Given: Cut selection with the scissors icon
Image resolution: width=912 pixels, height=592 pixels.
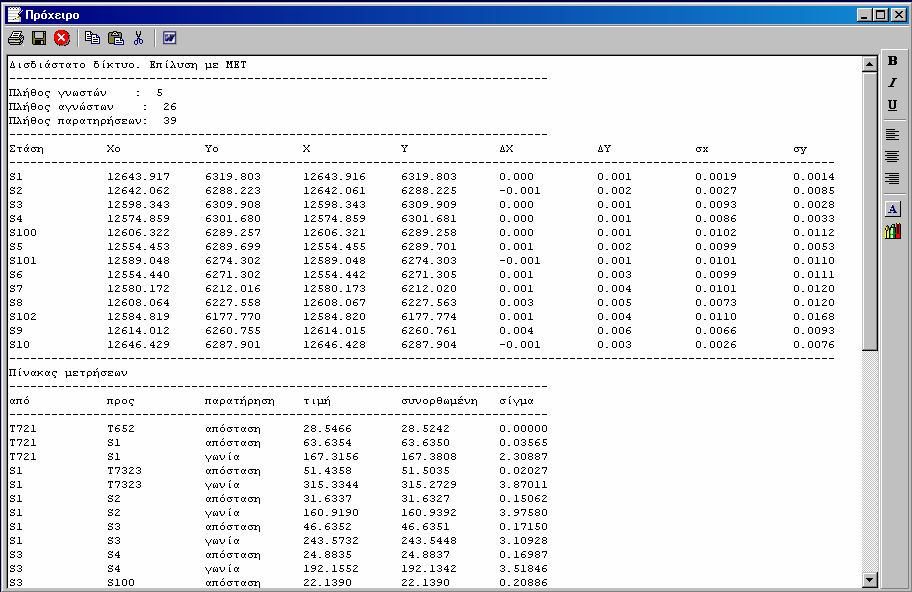Looking at the screenshot, I should (138, 38).
